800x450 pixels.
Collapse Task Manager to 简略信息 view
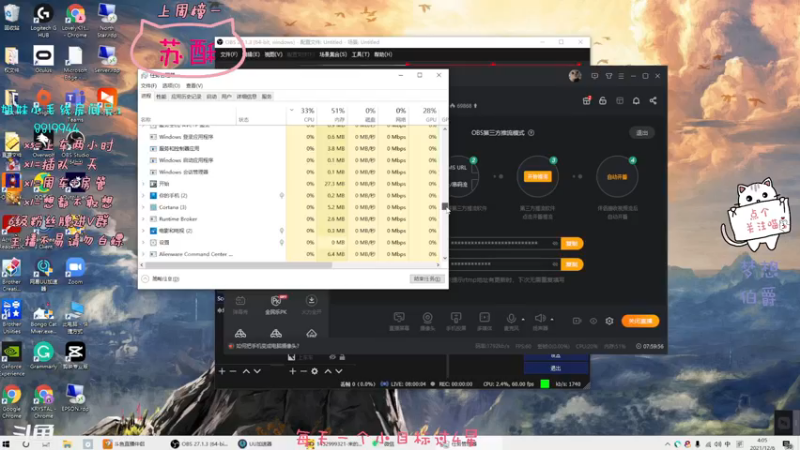(161, 279)
